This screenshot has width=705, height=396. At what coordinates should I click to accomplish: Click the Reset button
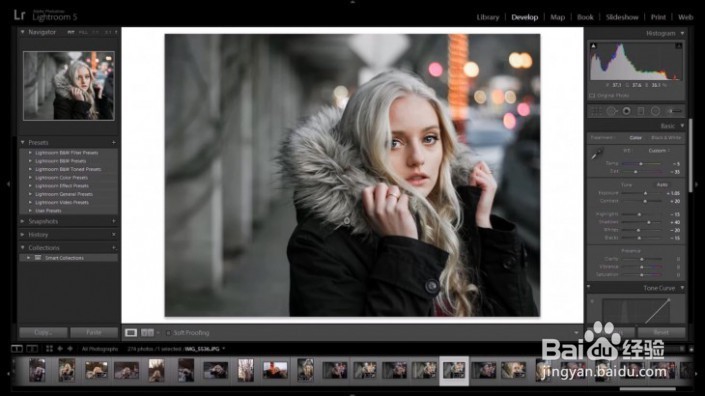[661, 332]
